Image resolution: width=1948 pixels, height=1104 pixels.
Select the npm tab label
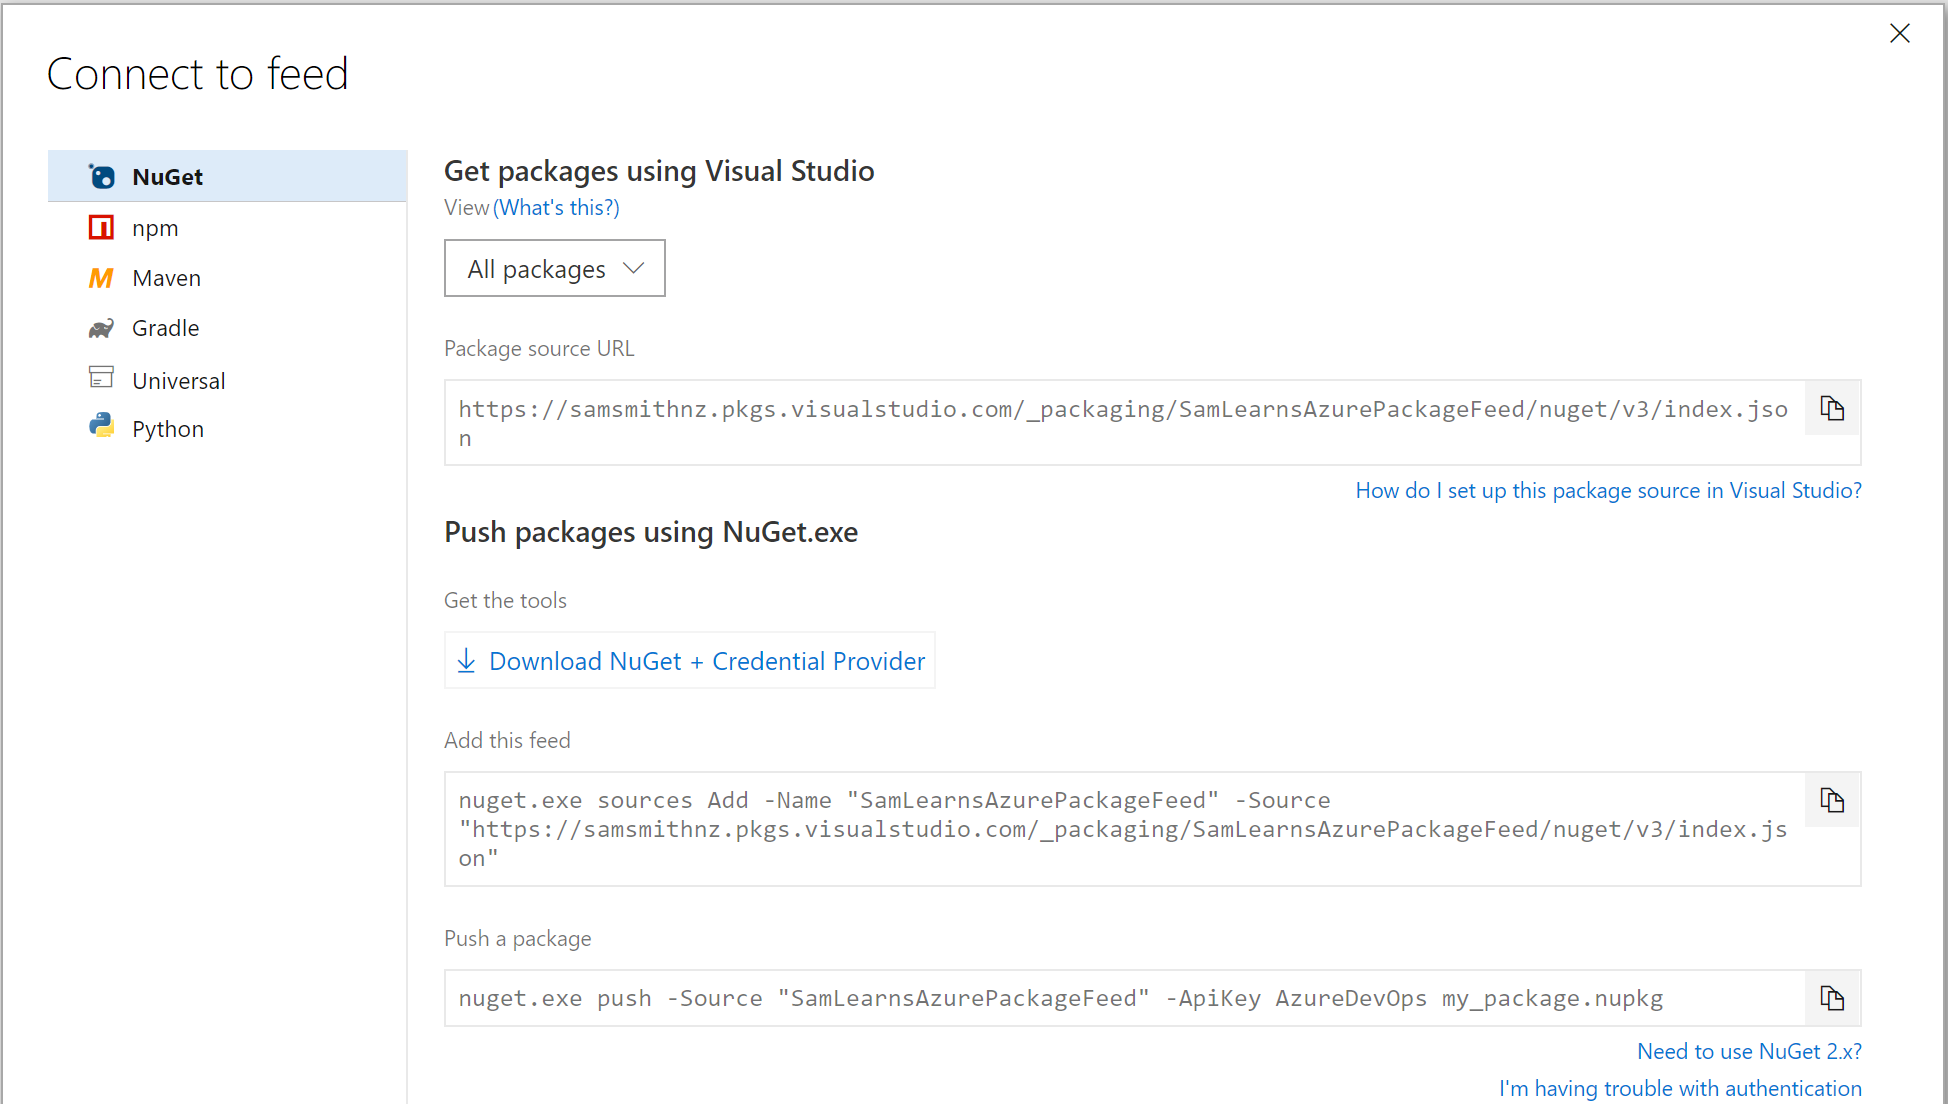(x=155, y=228)
